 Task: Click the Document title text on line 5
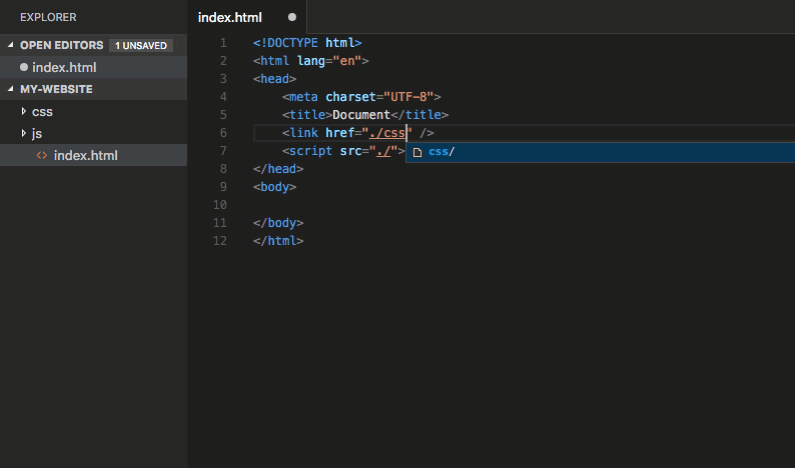(361, 115)
